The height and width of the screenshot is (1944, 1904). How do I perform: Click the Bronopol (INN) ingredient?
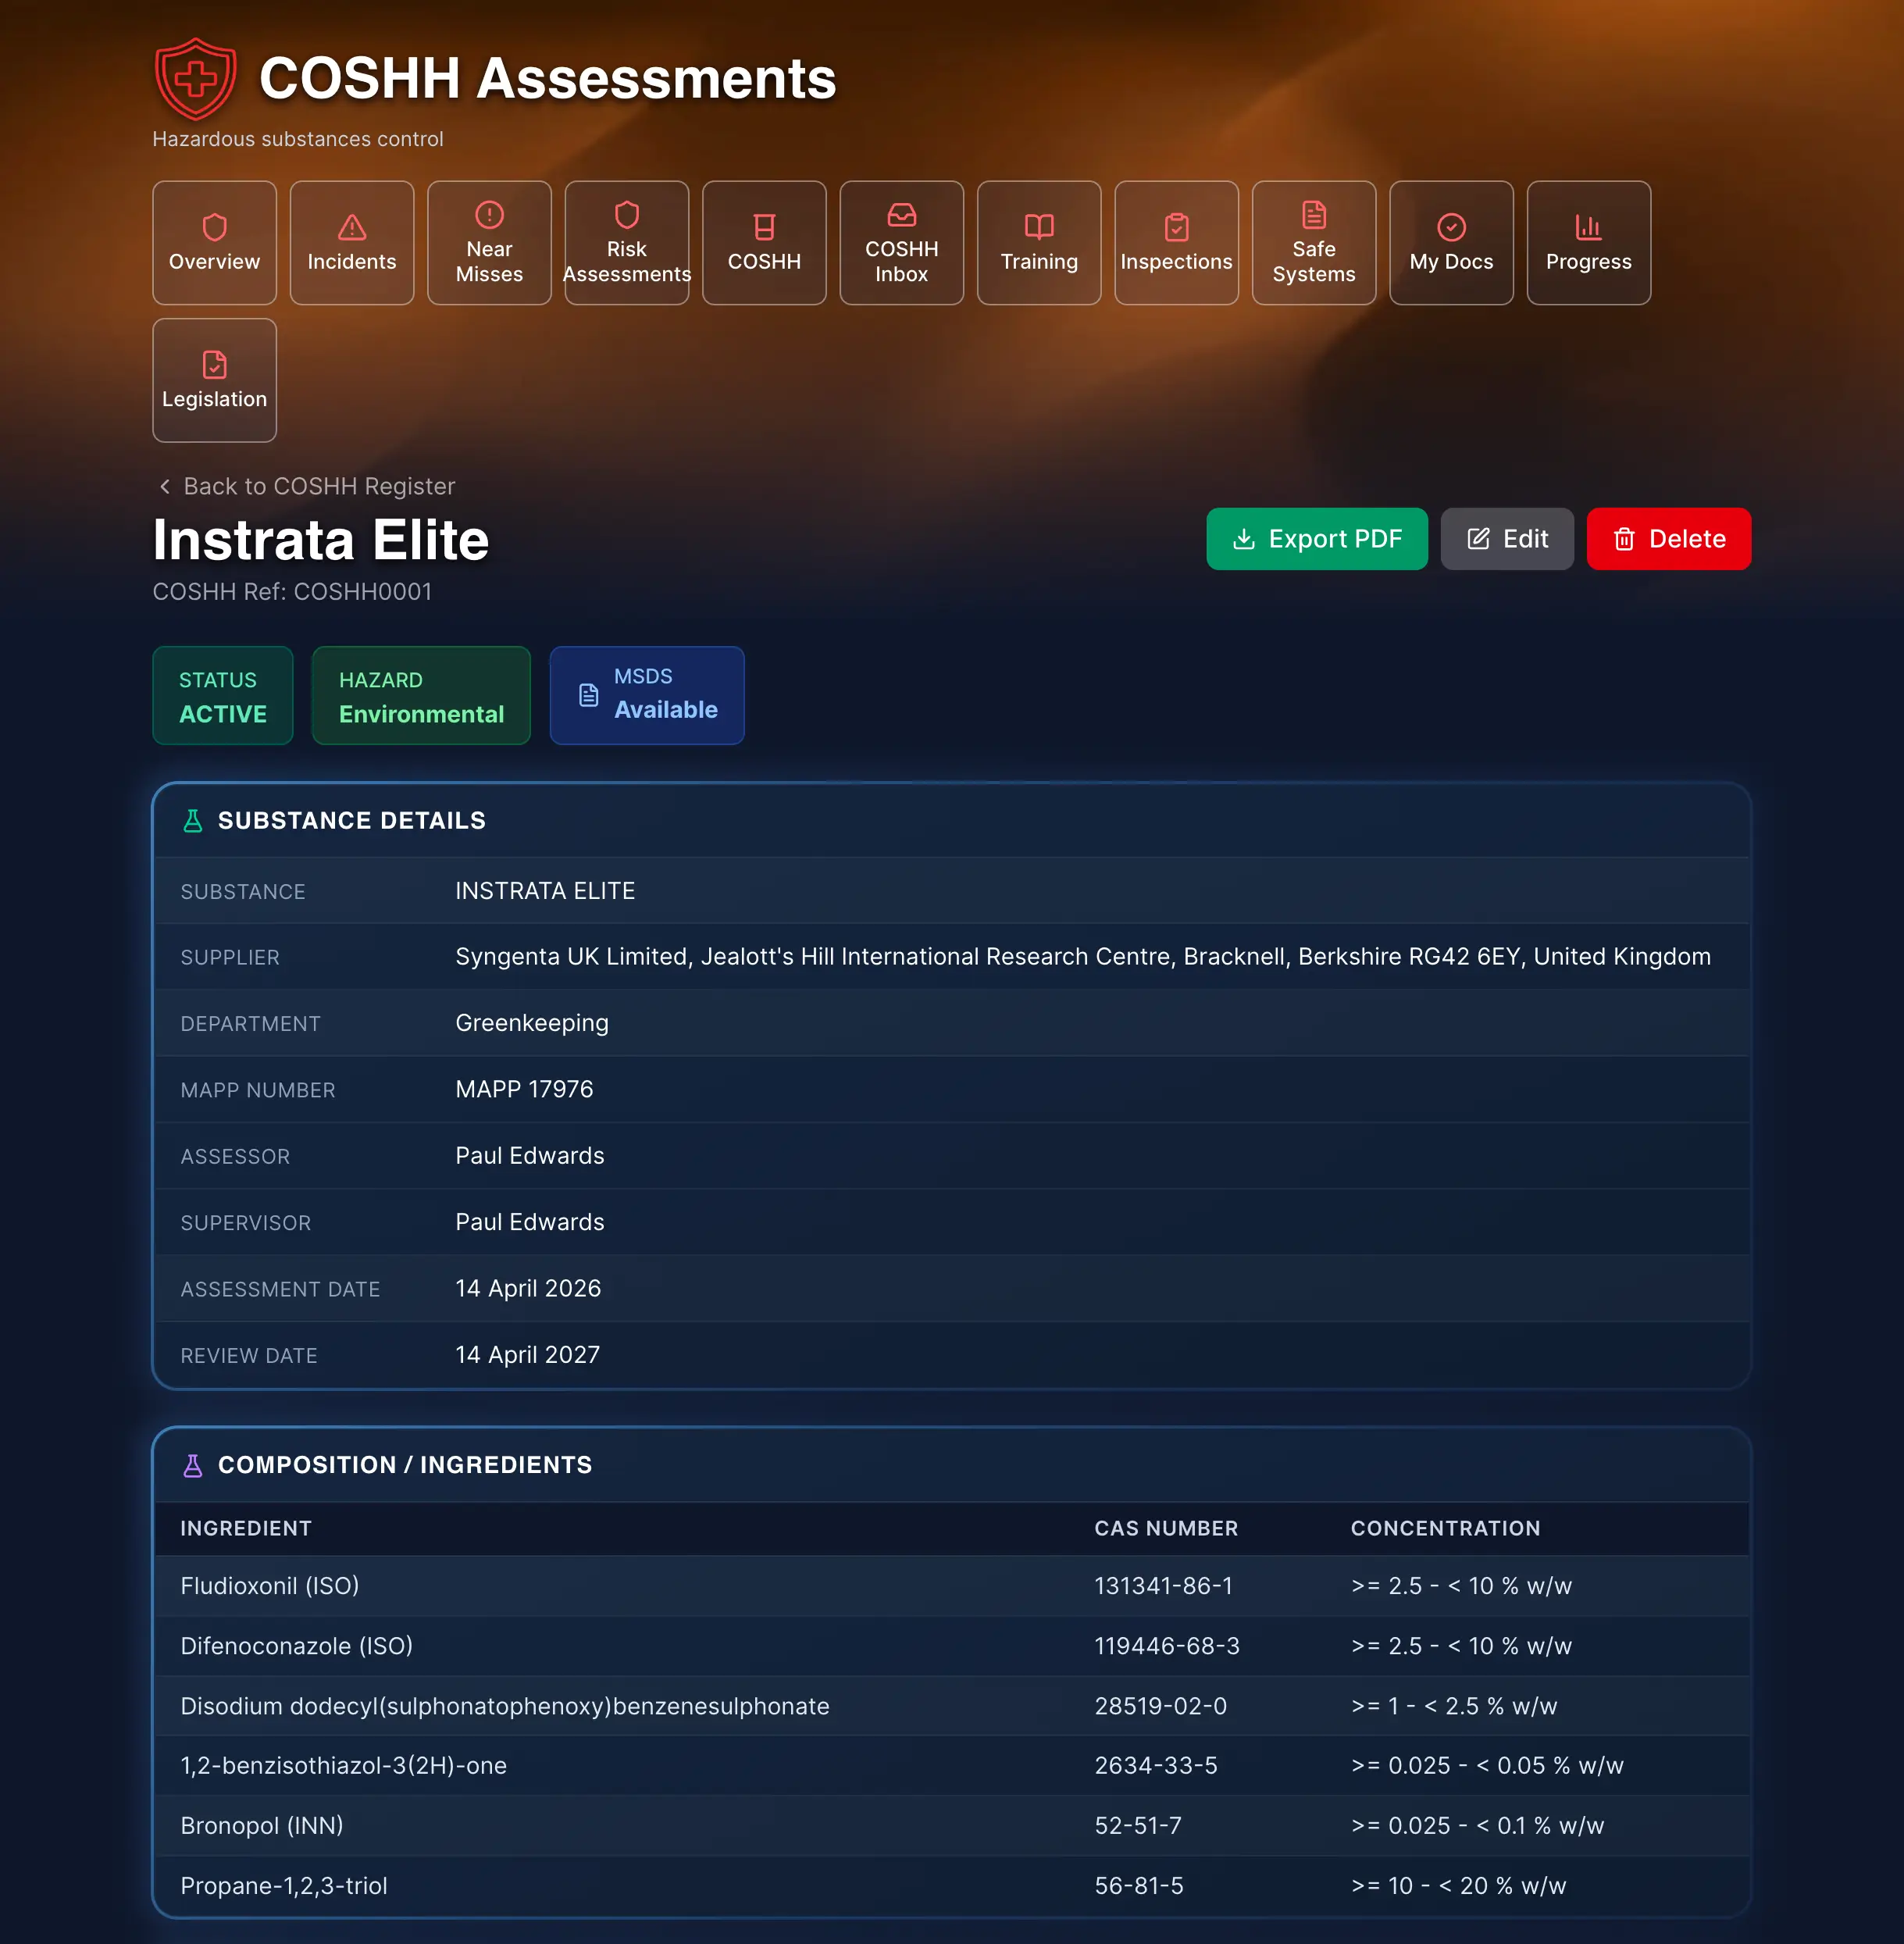coord(262,1826)
